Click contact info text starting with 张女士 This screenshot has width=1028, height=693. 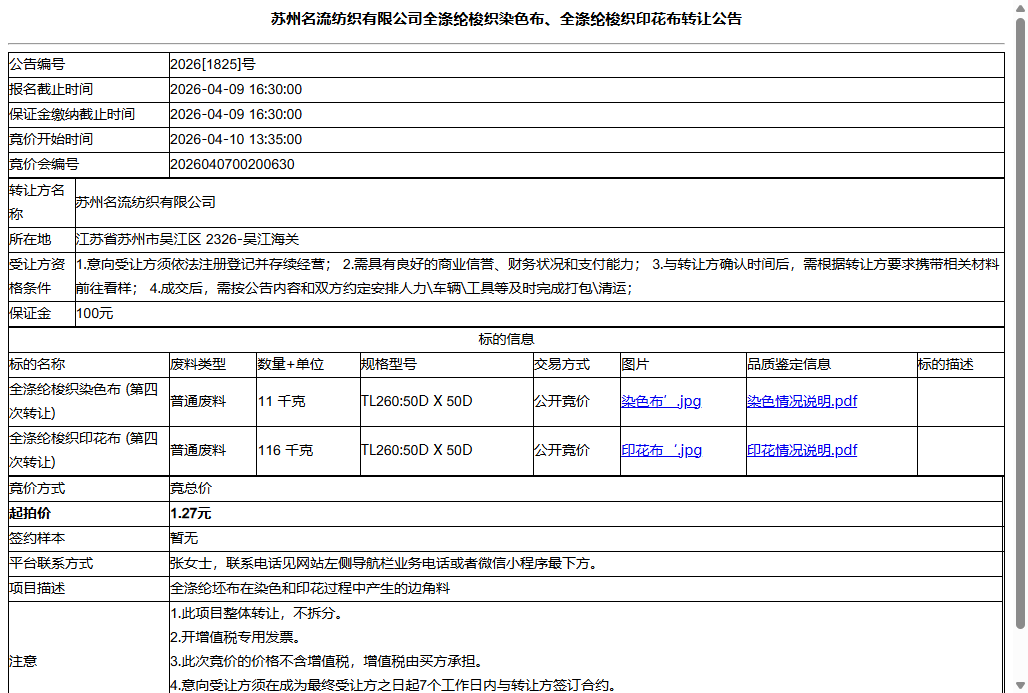coord(384,563)
